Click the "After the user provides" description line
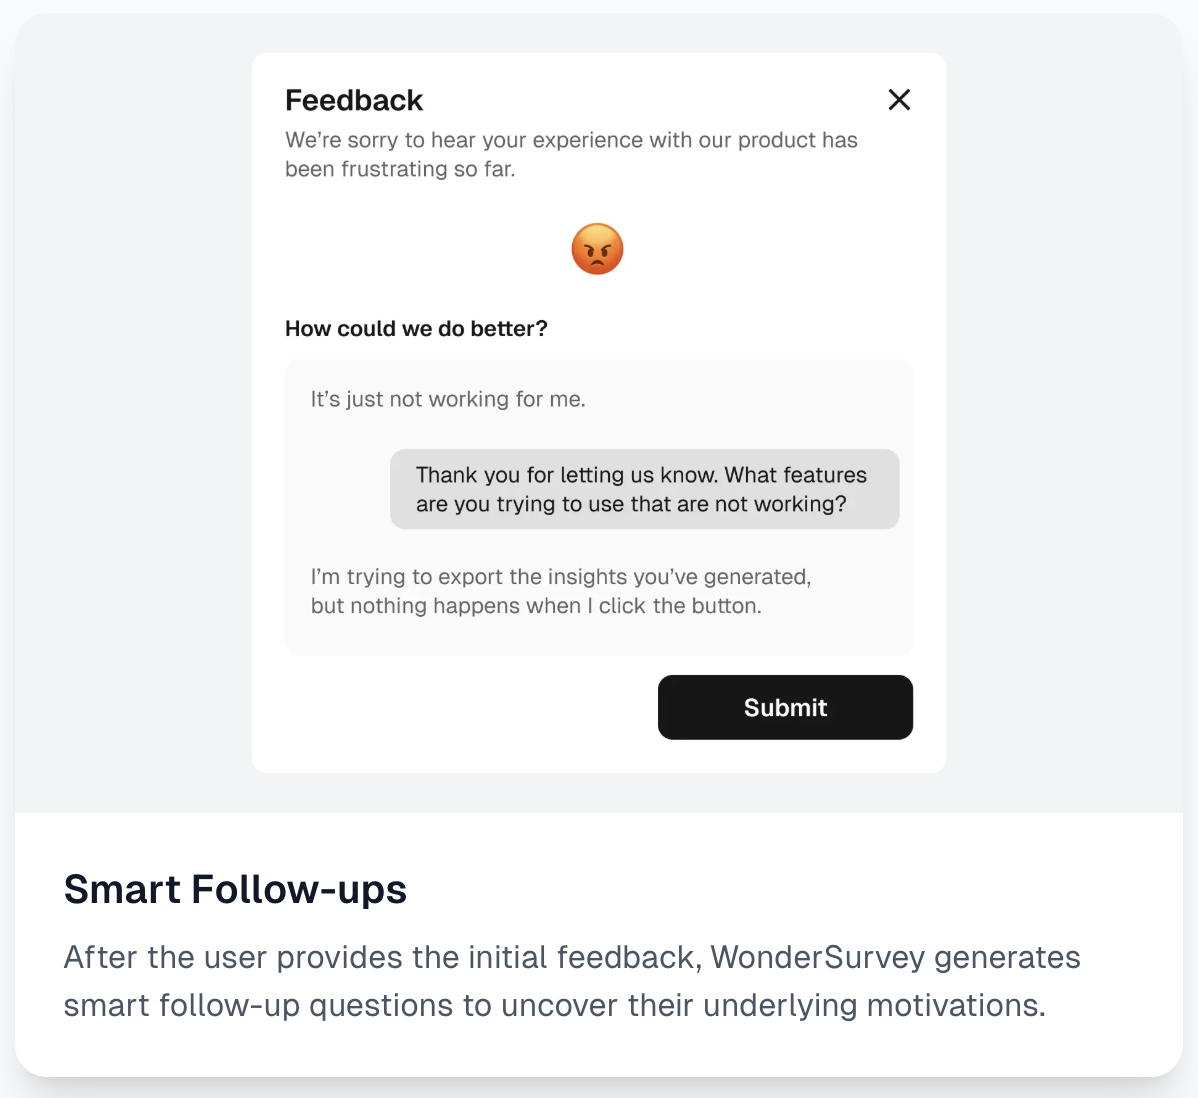The height and width of the screenshot is (1098, 1198). click(571, 957)
